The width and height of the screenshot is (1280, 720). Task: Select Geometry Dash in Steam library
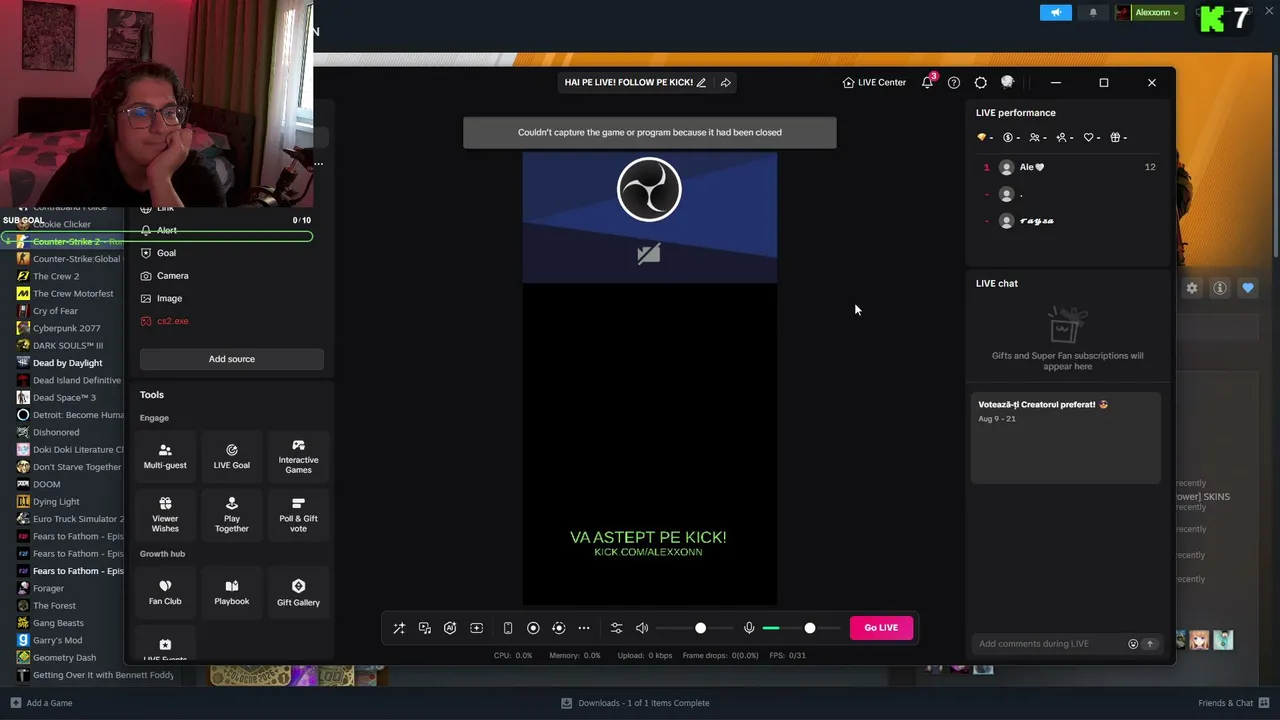pos(64,658)
